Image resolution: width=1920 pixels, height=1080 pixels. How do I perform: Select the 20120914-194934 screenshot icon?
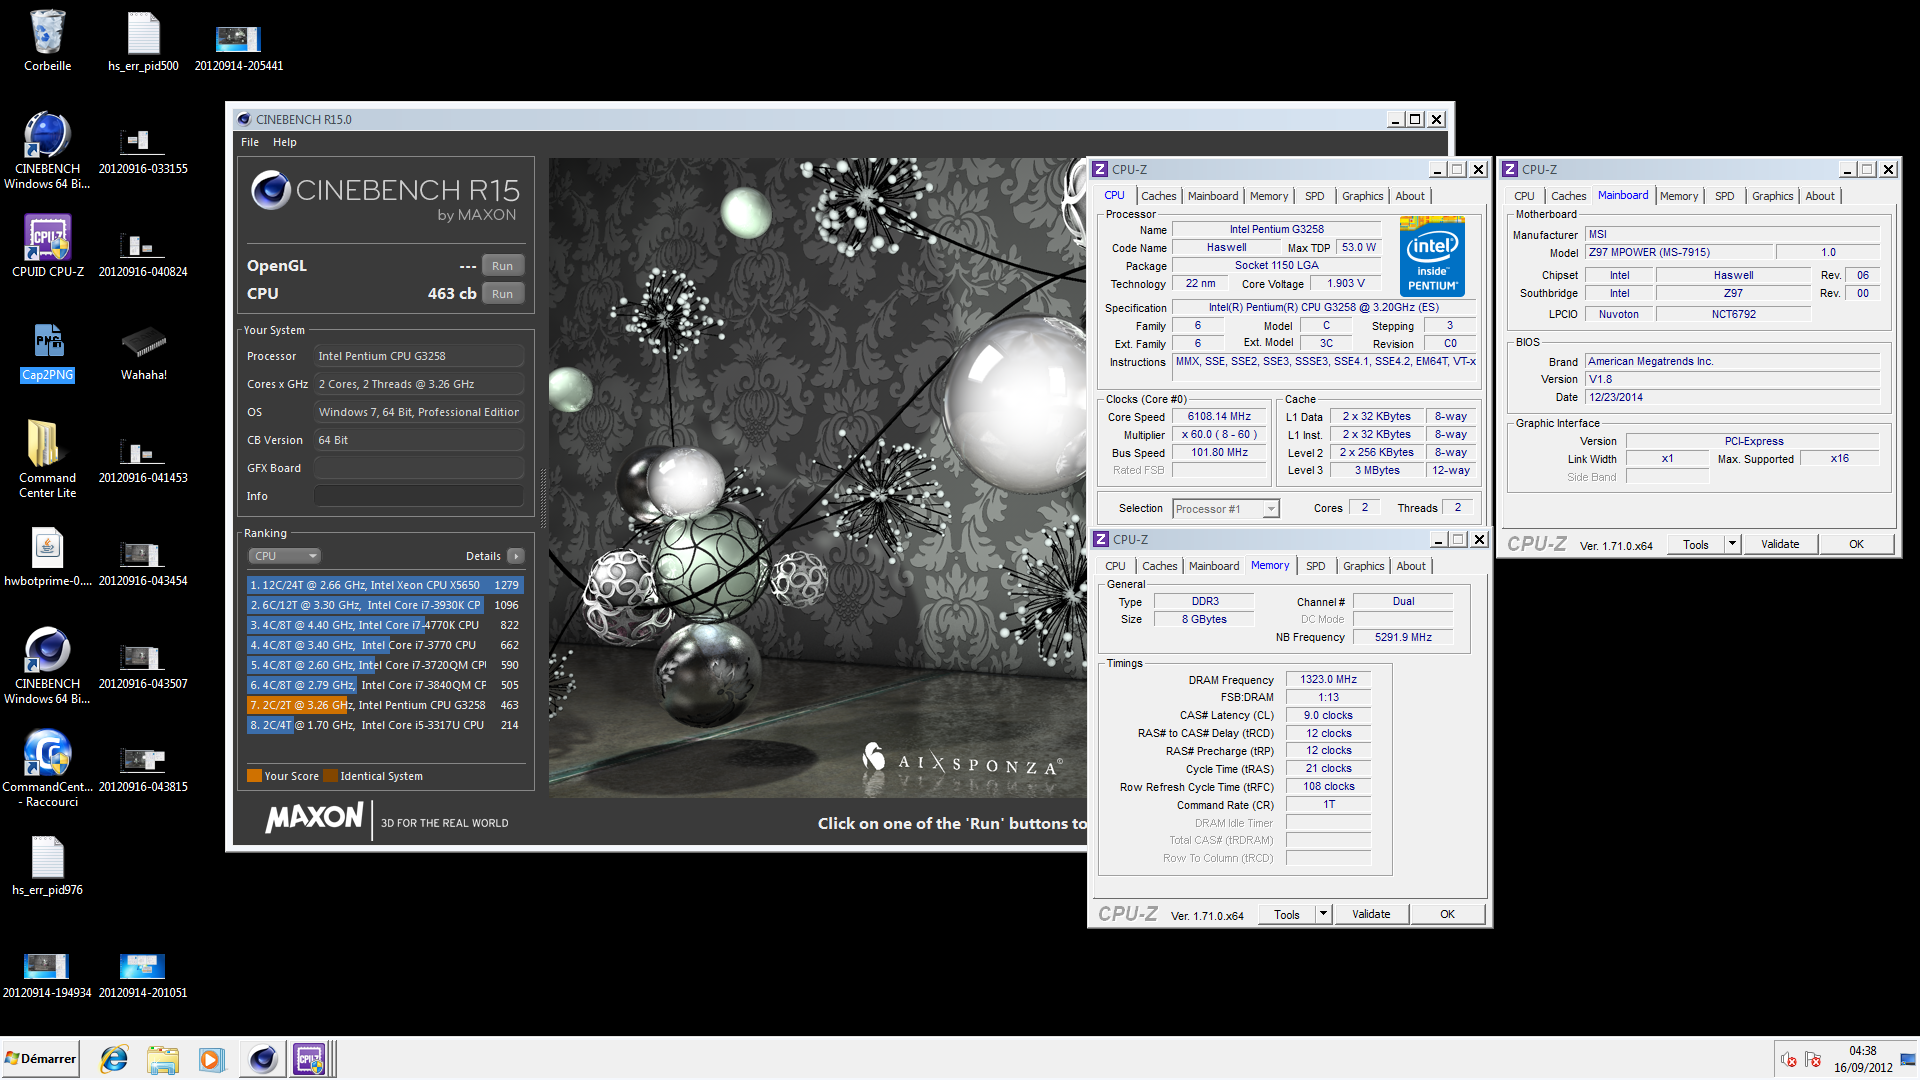coord(47,965)
